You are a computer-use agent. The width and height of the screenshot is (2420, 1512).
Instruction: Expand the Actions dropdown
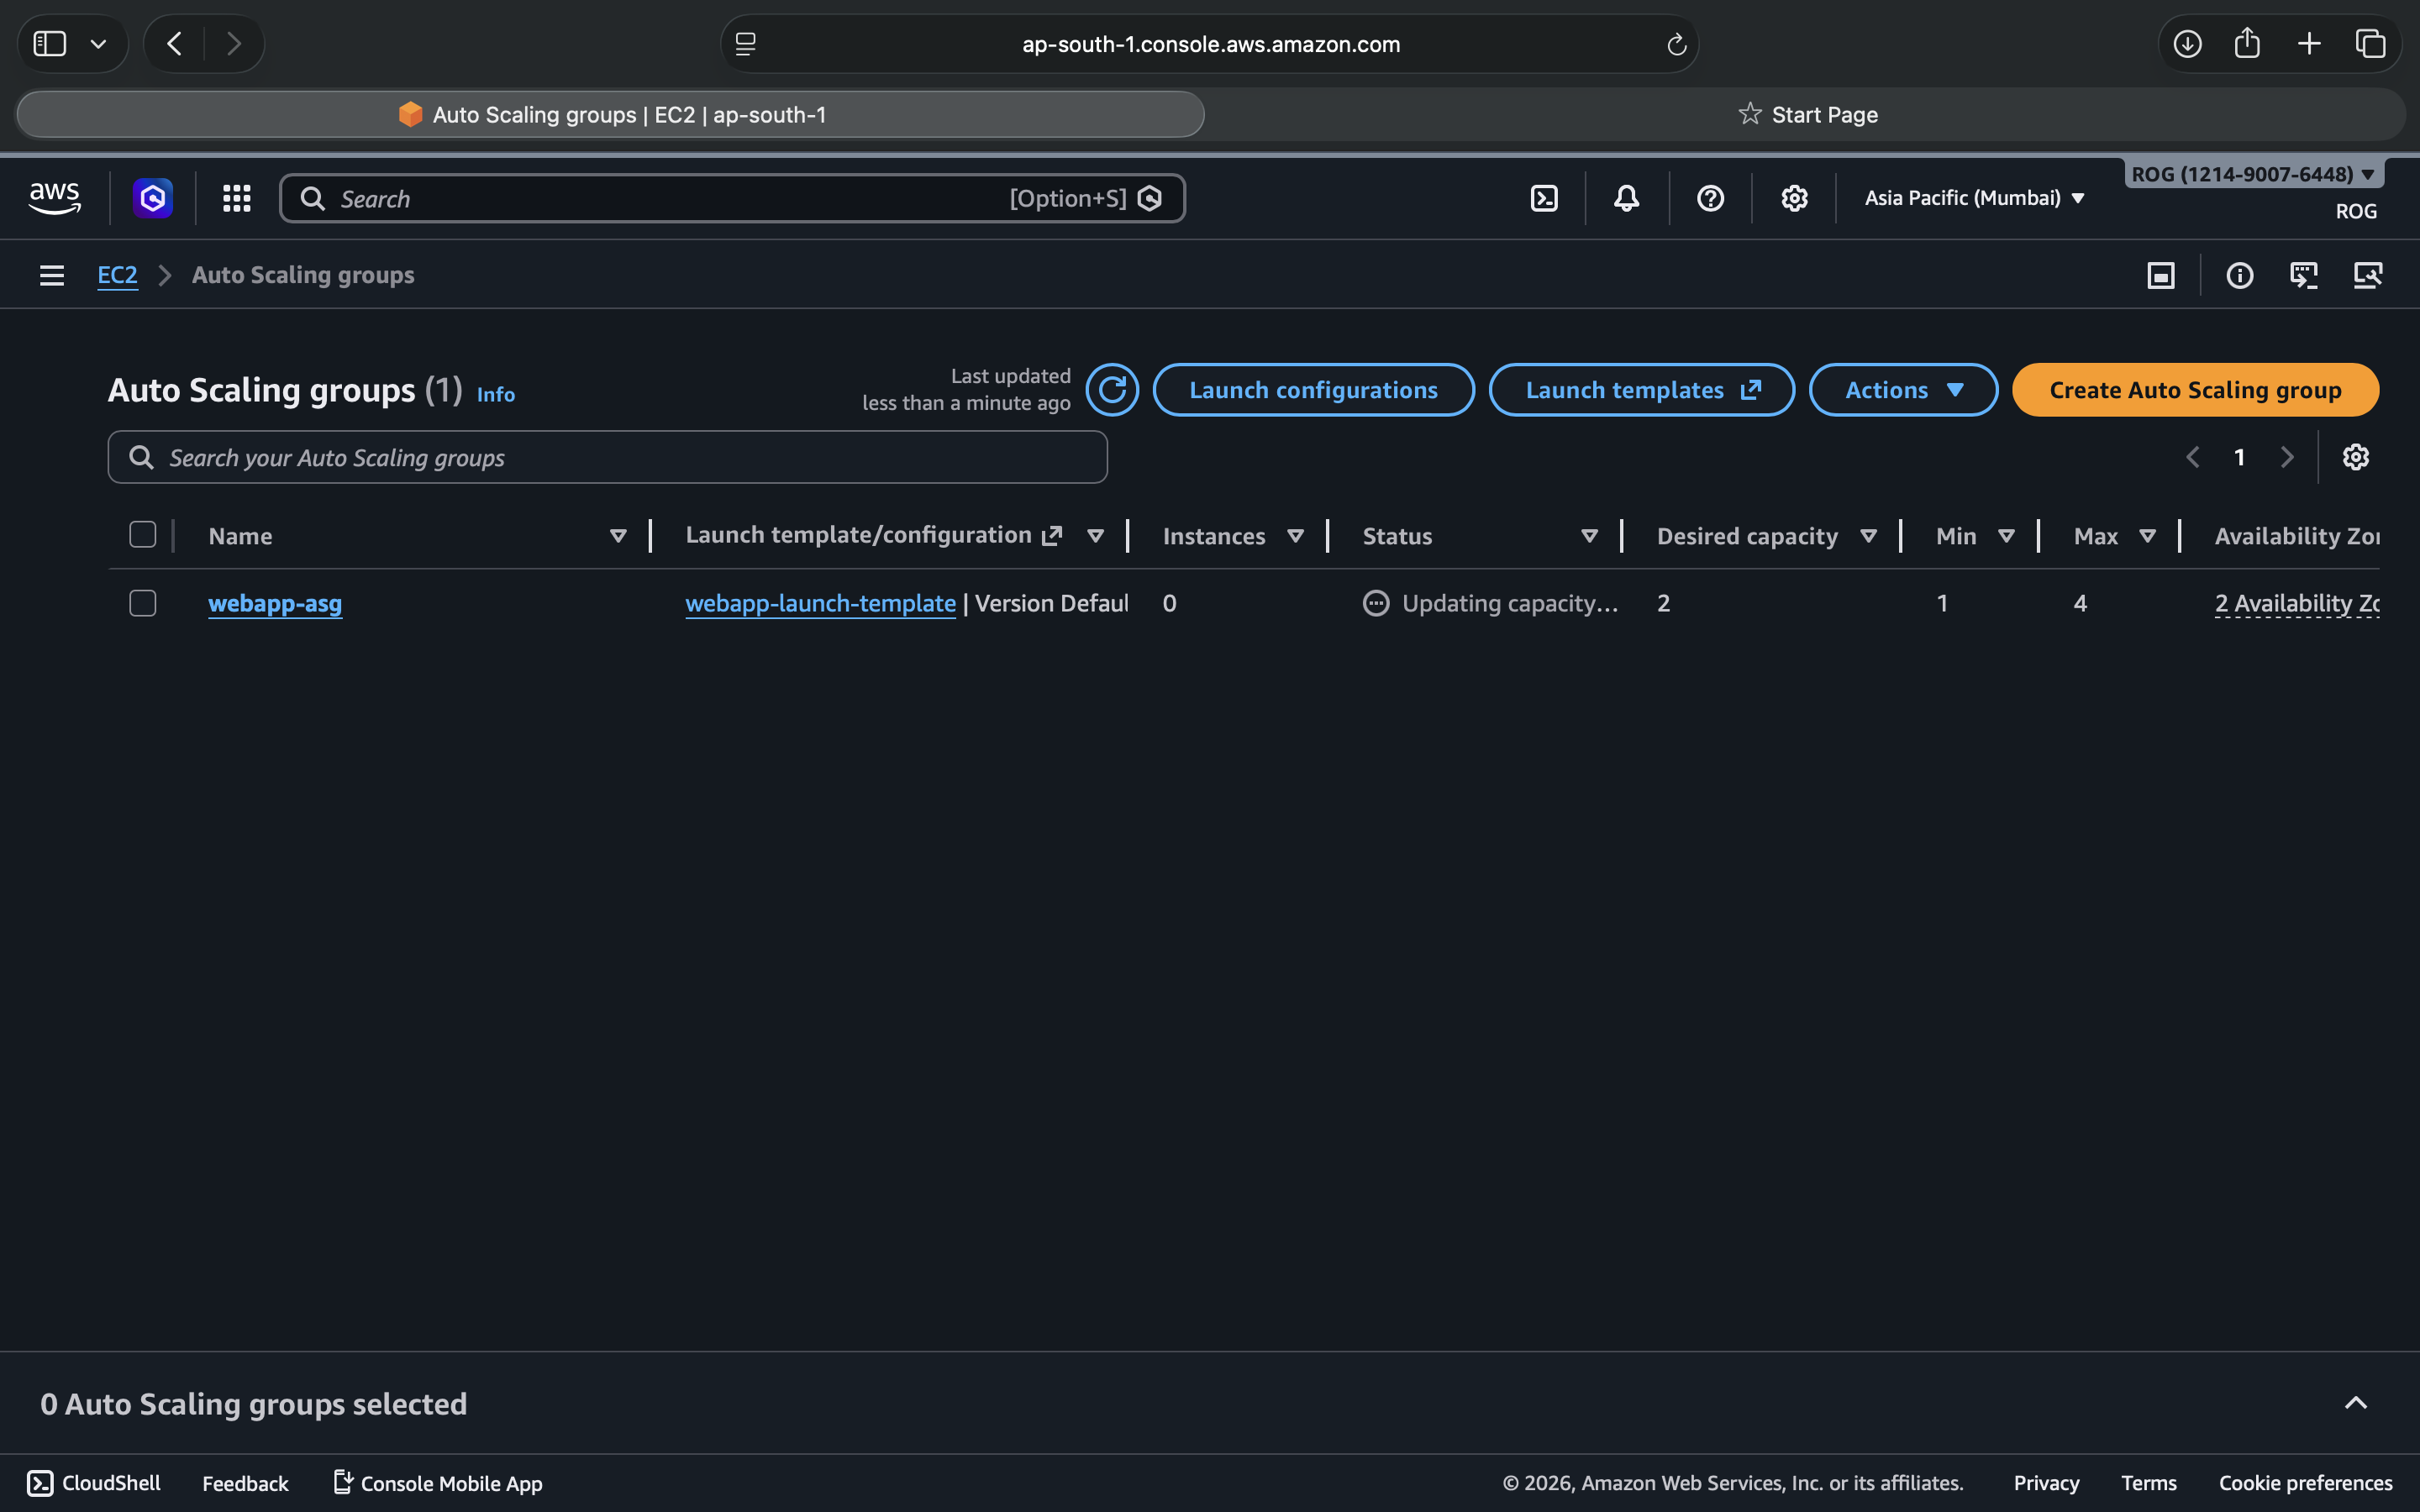pyautogui.click(x=1903, y=390)
